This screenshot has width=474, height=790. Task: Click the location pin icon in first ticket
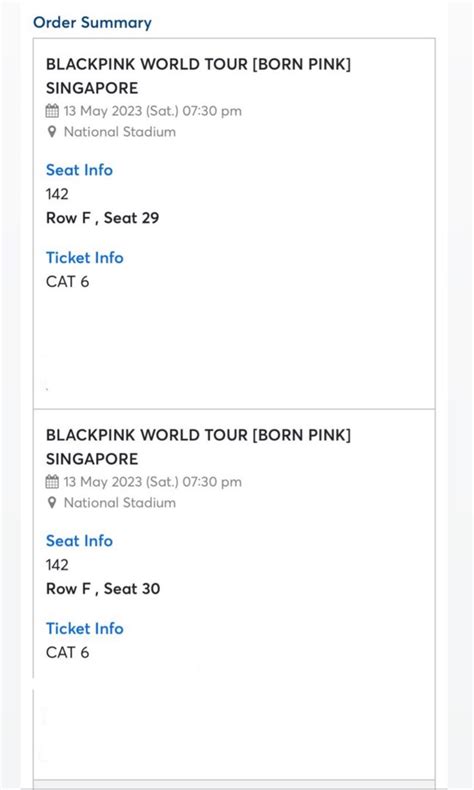pos(52,132)
